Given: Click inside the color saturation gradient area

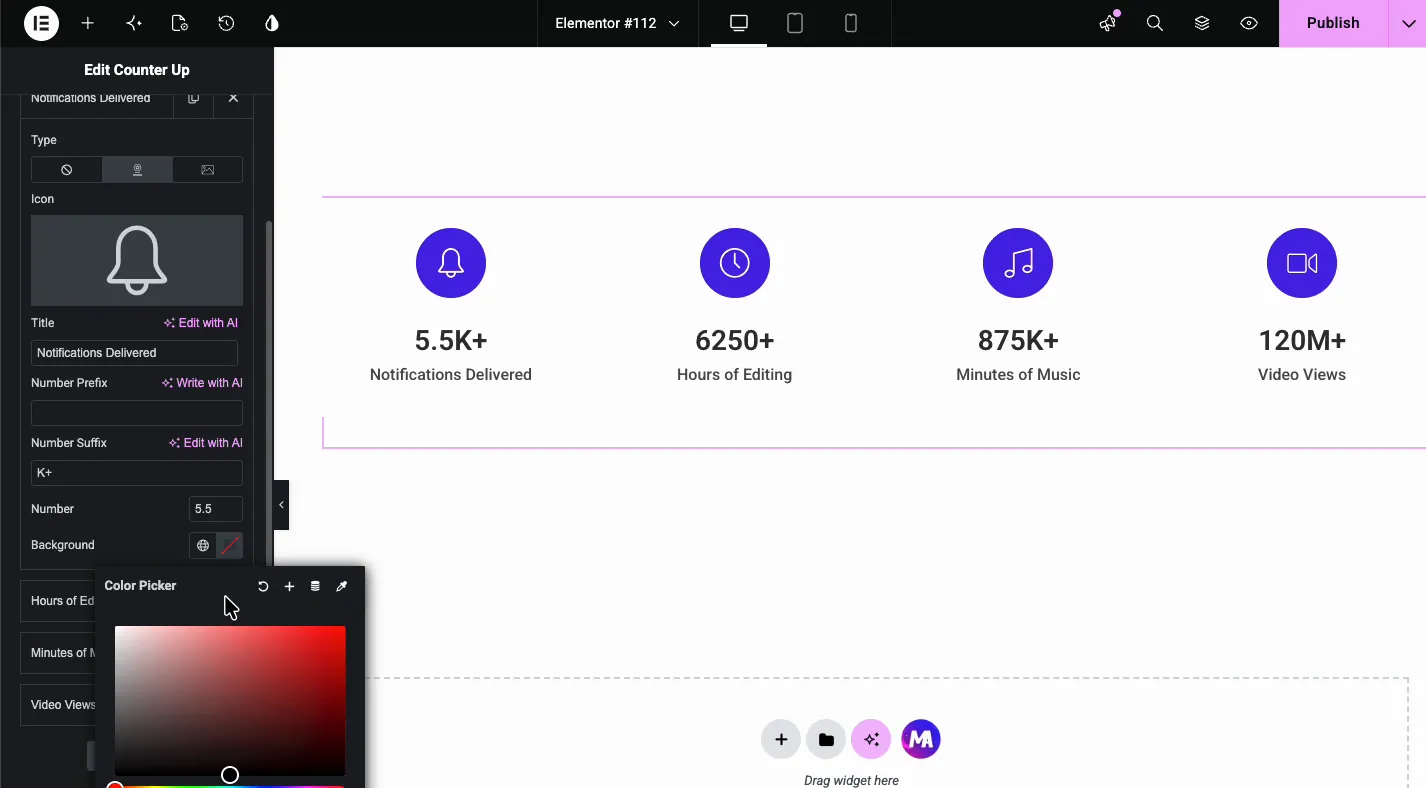Looking at the screenshot, I should pos(230,700).
